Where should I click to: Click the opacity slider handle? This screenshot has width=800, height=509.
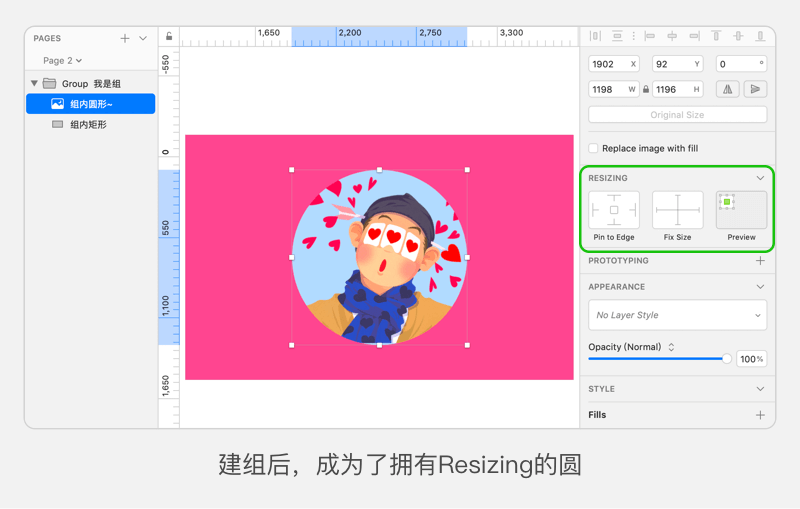point(727,359)
